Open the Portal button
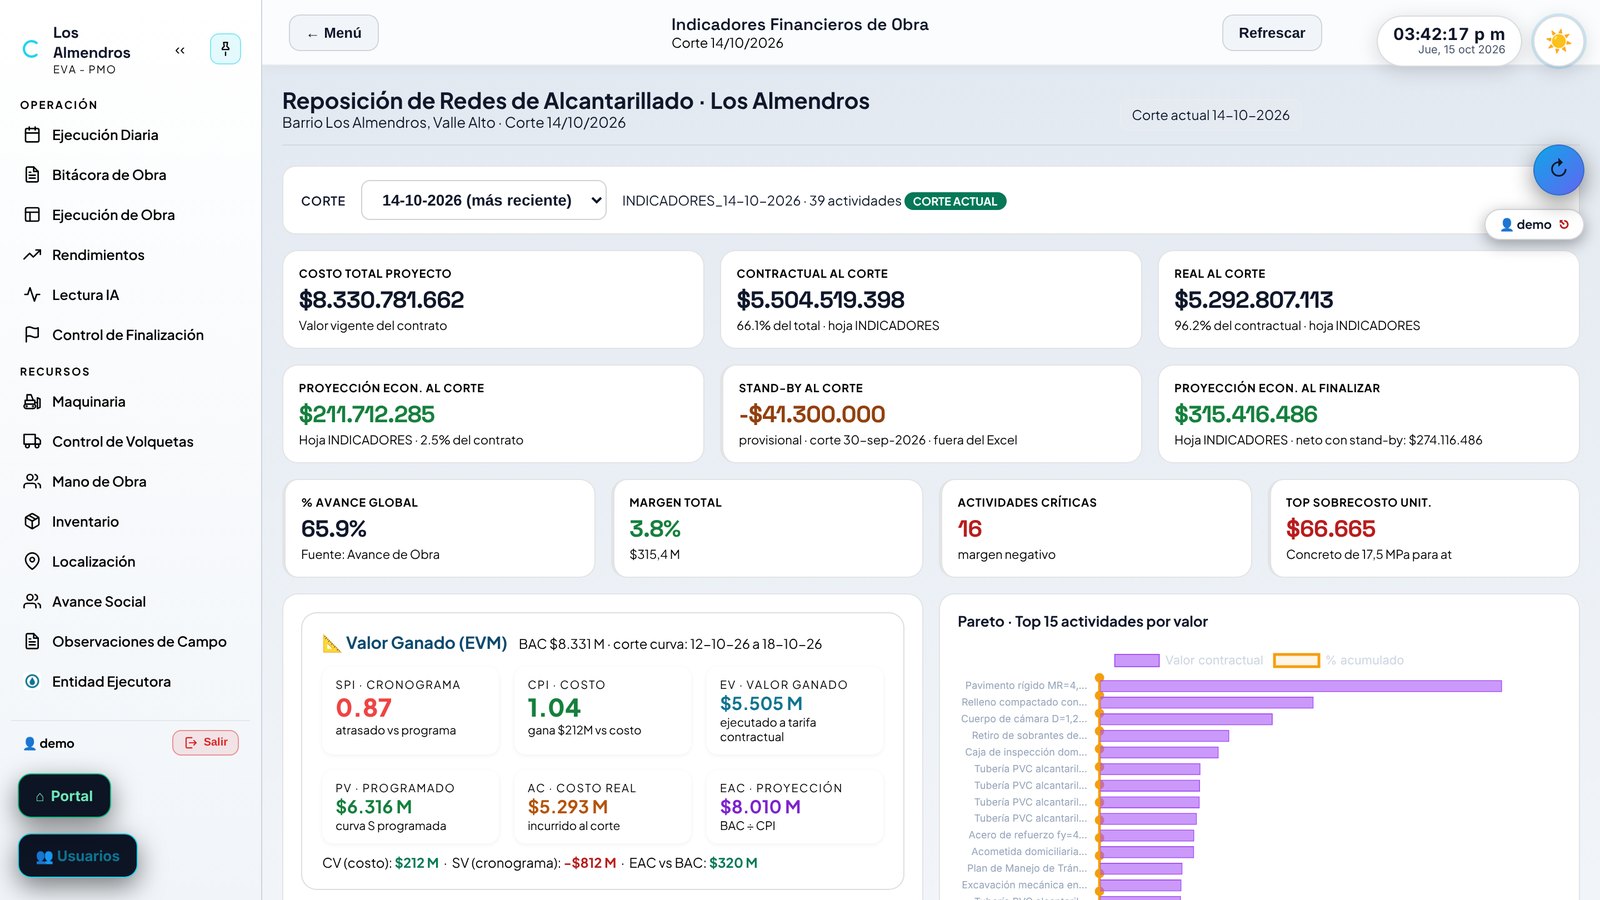 coord(64,796)
